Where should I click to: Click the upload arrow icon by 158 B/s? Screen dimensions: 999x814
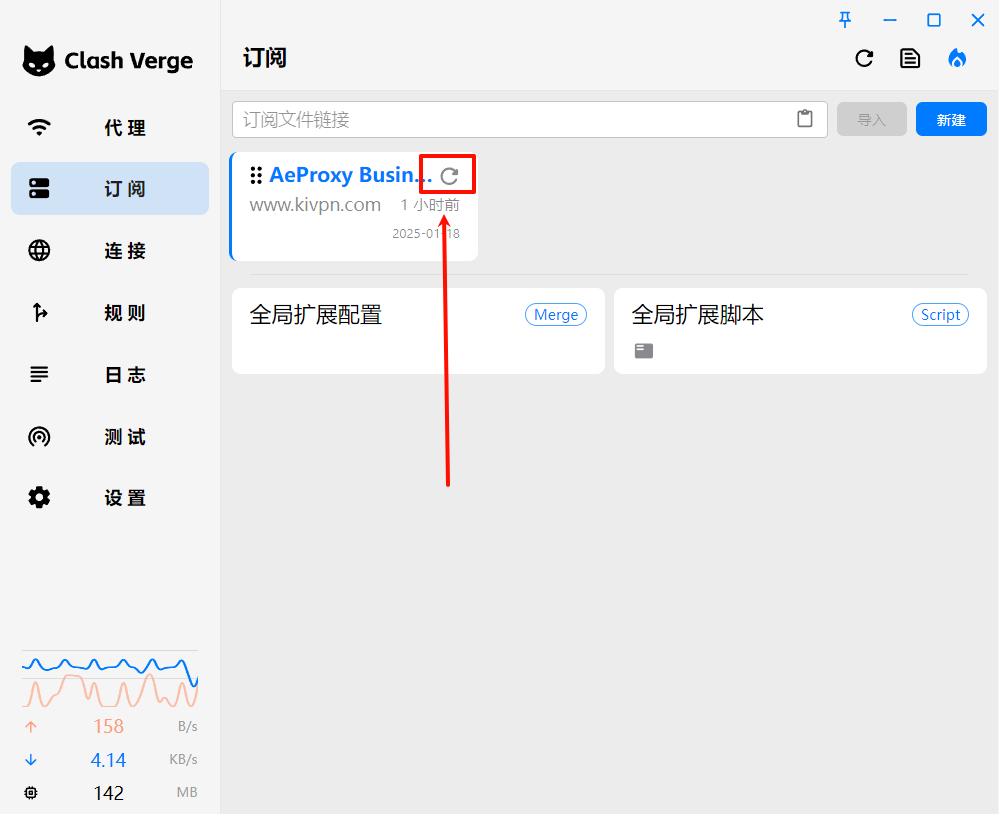point(31,727)
